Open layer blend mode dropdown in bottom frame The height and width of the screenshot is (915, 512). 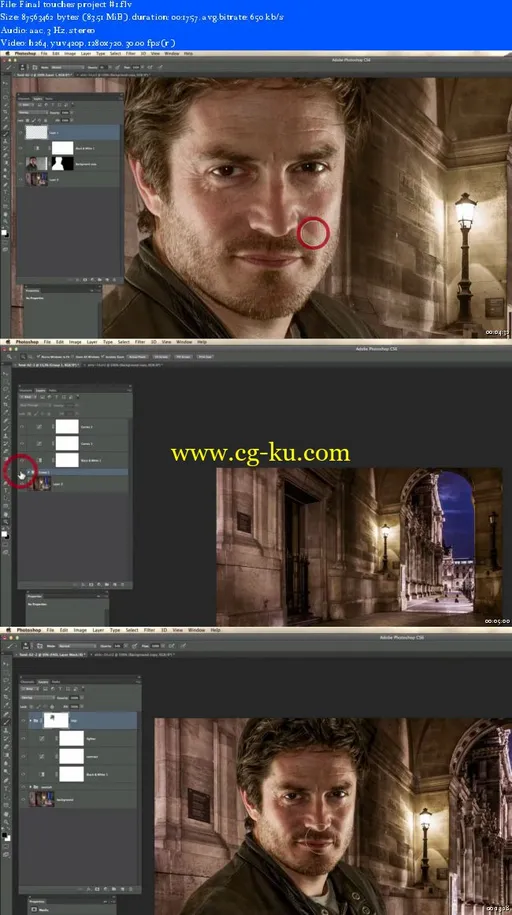38,697
